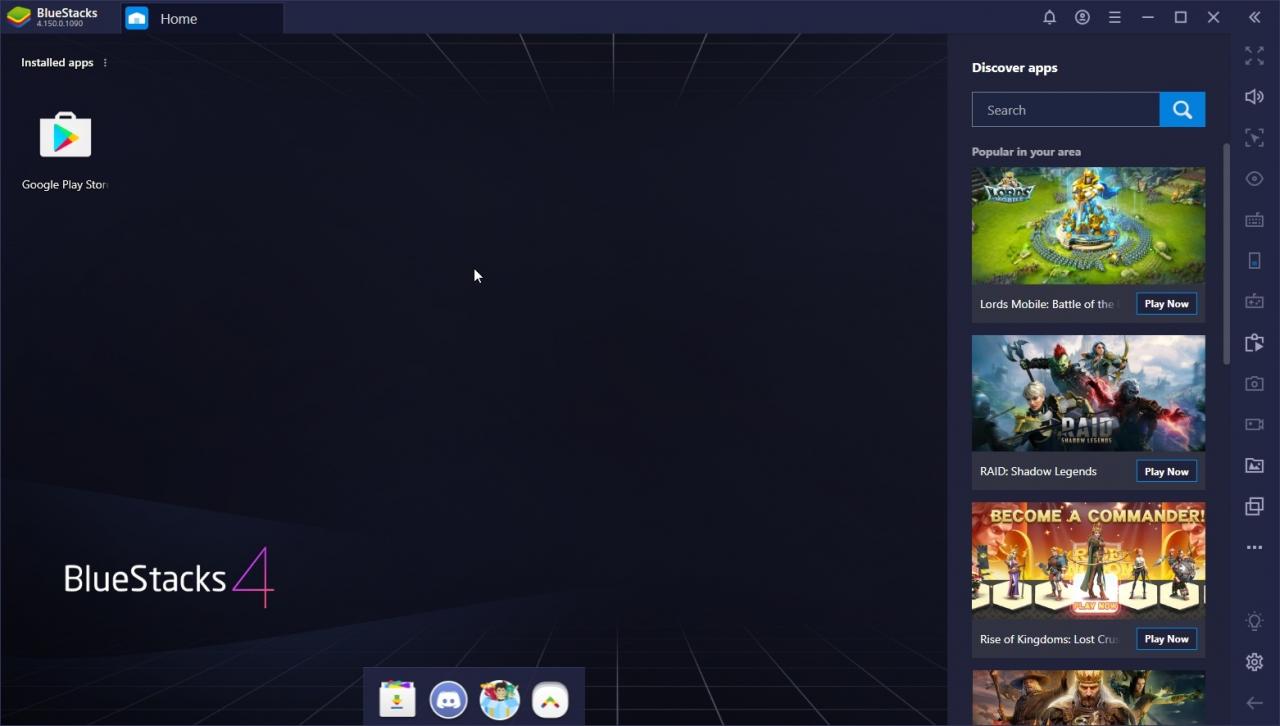Open the Discord dock icon
1280x726 pixels.
[448, 699]
